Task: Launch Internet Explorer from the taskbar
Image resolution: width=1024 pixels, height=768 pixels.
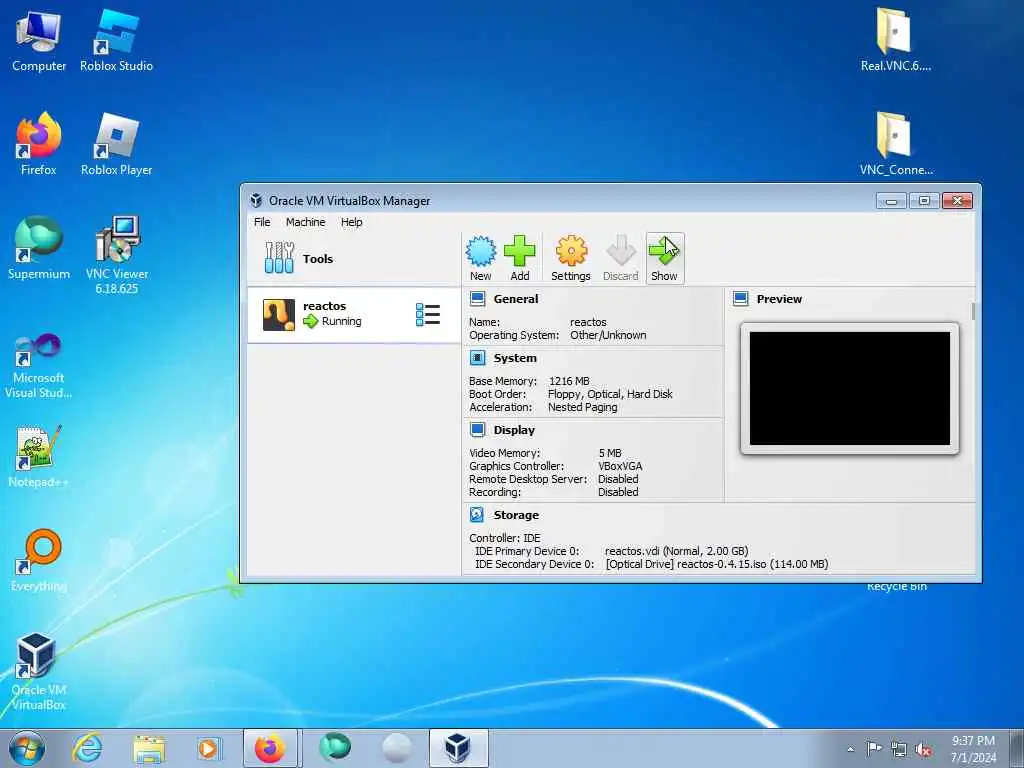Action: [x=87, y=748]
